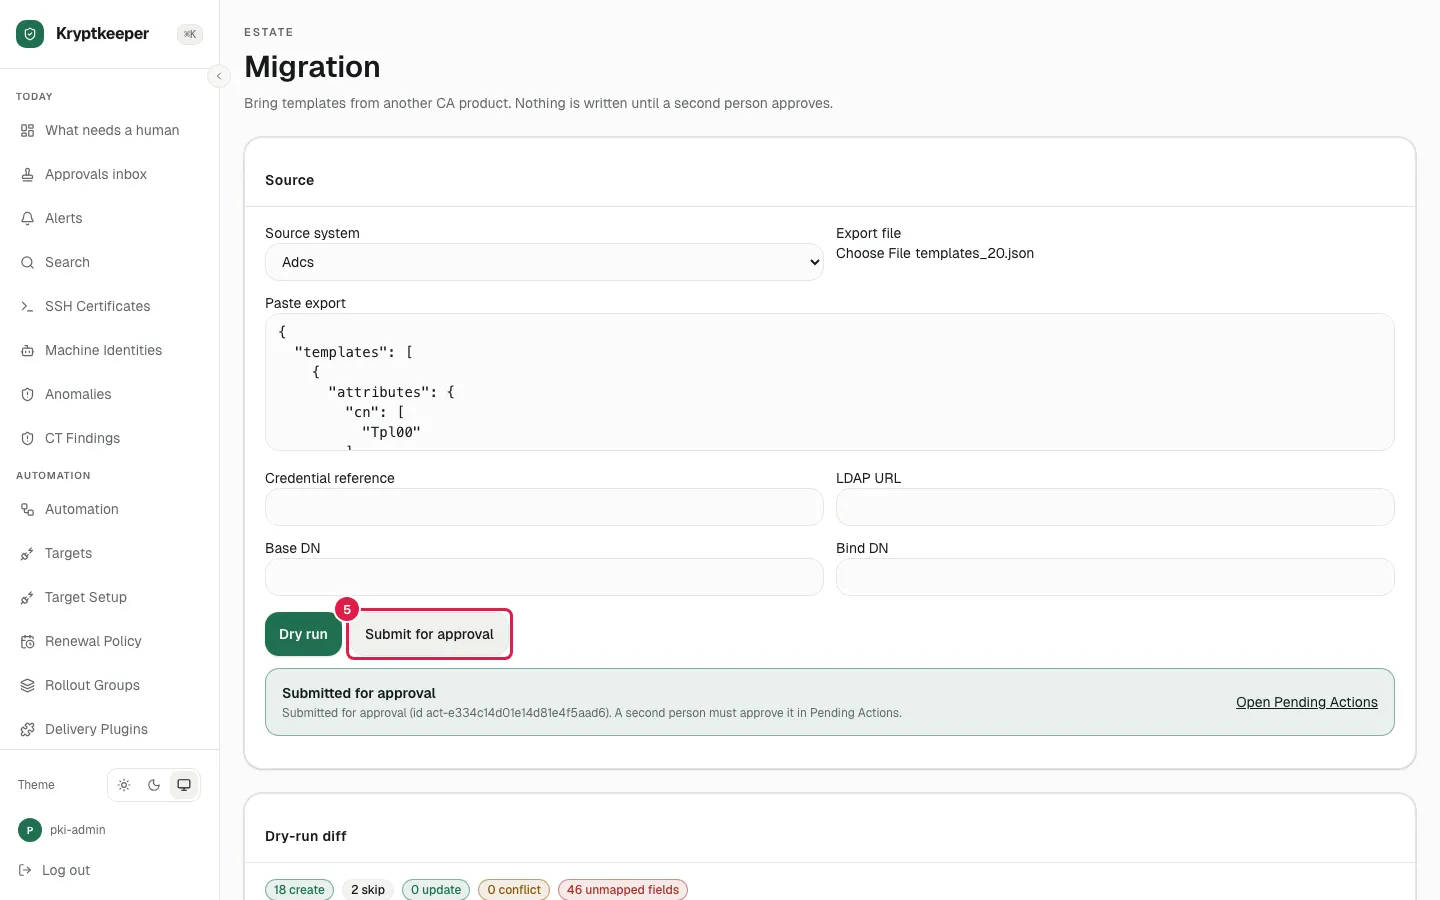
Task: Click the Automation workflow icon
Action: [27, 509]
